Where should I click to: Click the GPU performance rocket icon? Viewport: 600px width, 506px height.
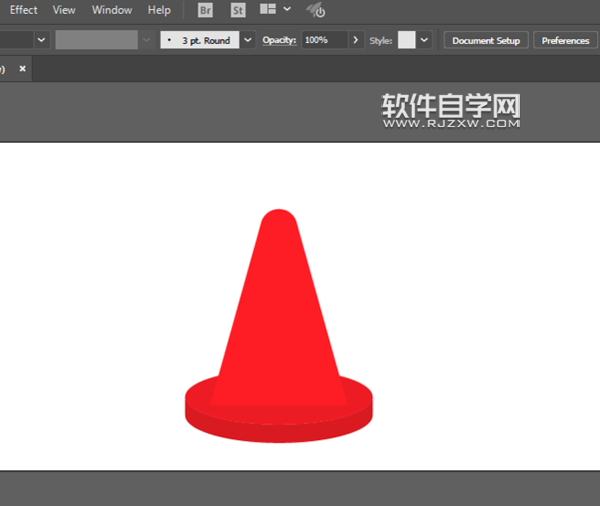[316, 10]
